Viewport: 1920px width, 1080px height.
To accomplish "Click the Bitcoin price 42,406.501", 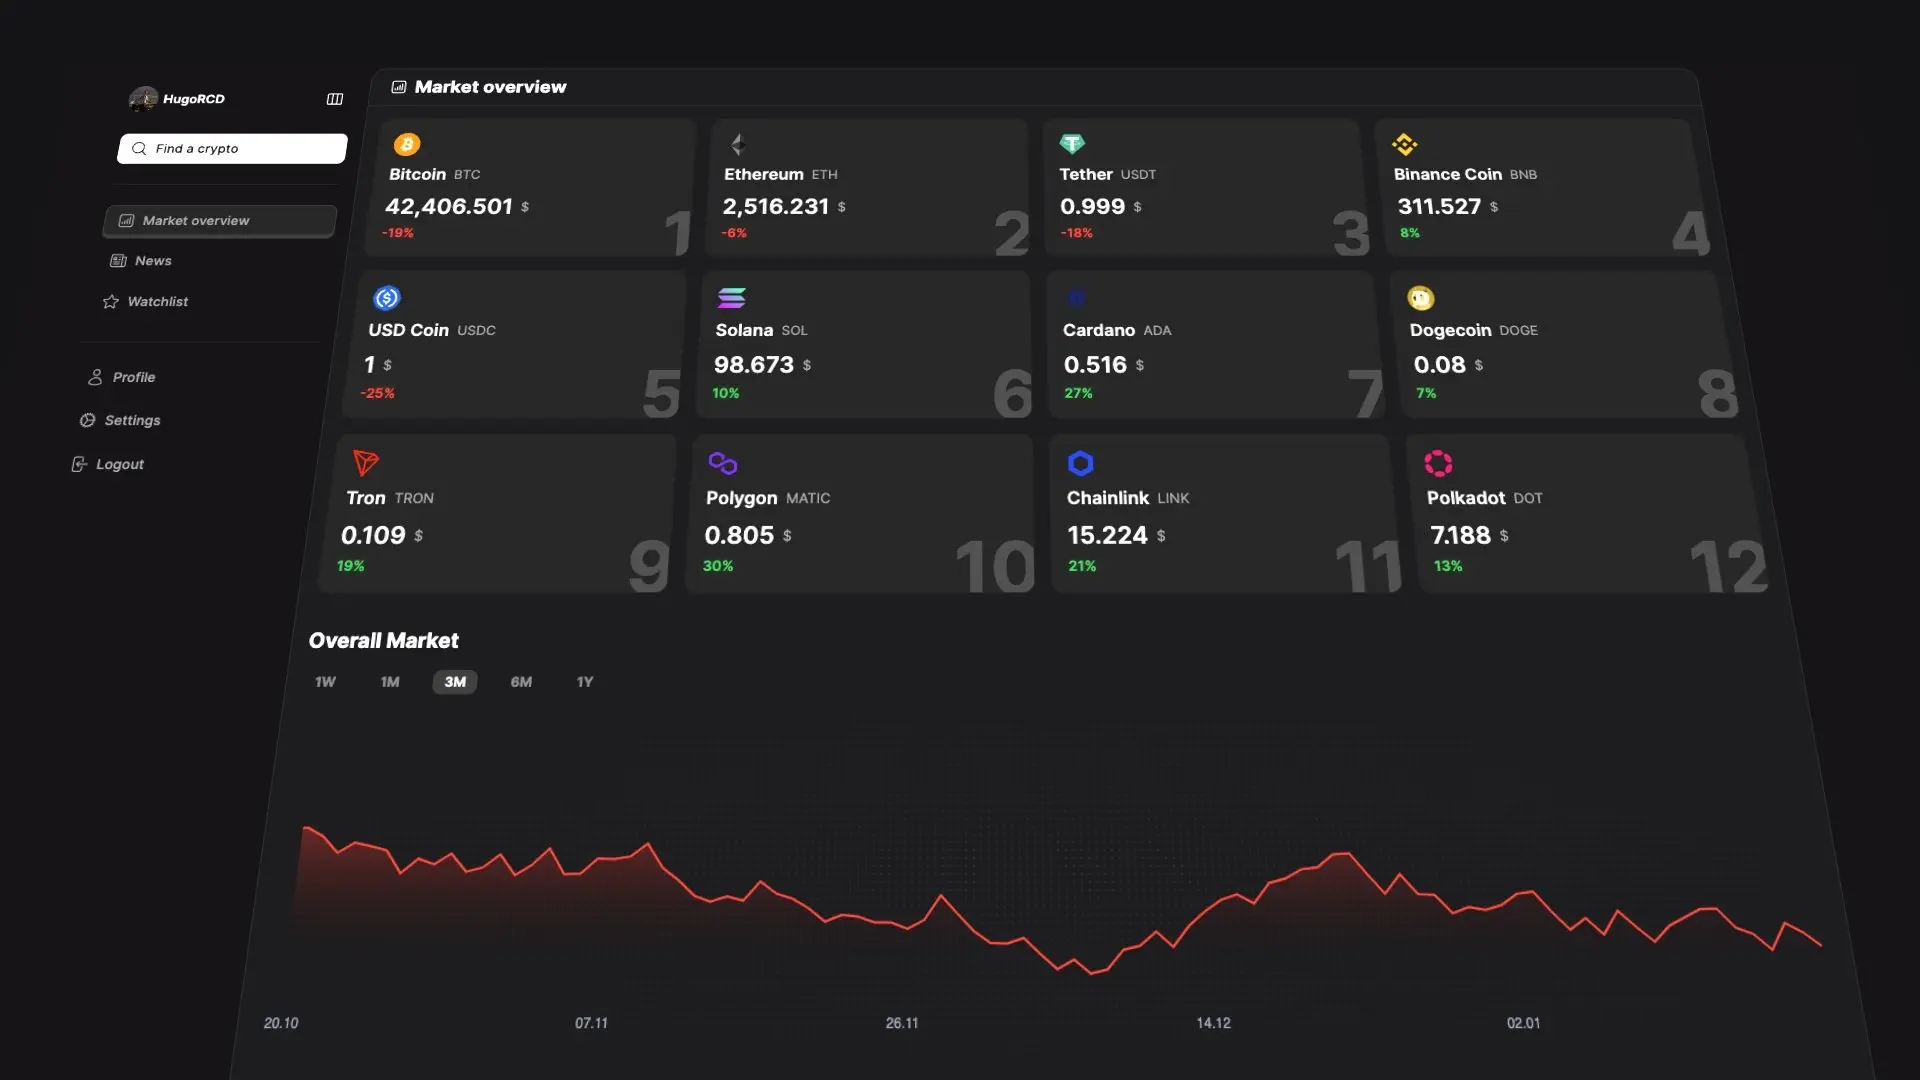I will pos(449,207).
